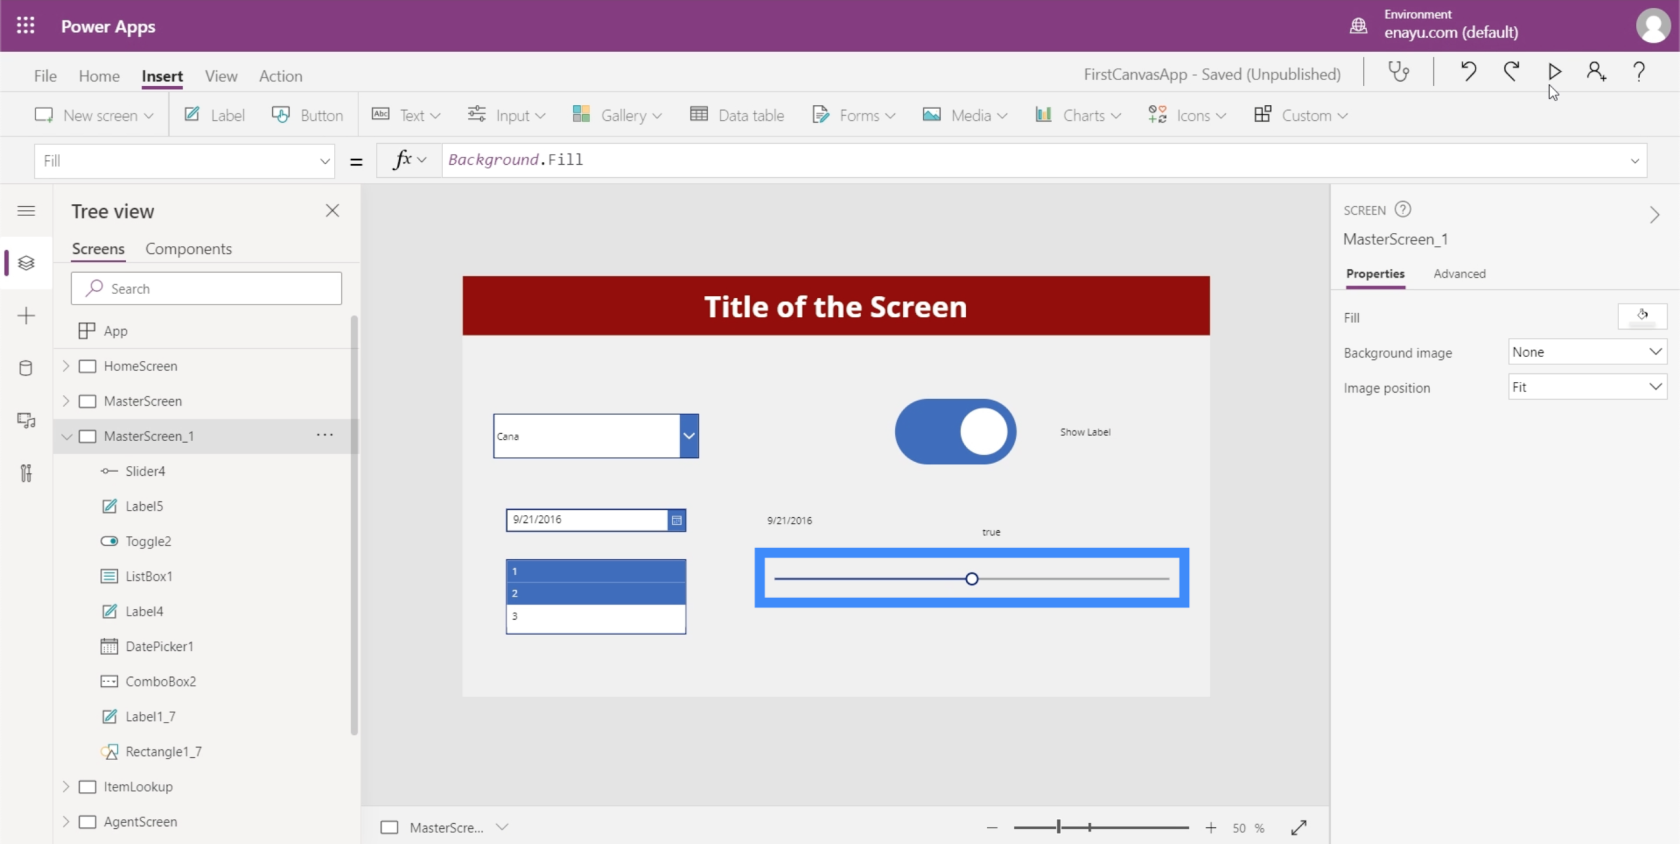Open the Media icon in left rail
The image size is (1680, 844).
coord(26,421)
